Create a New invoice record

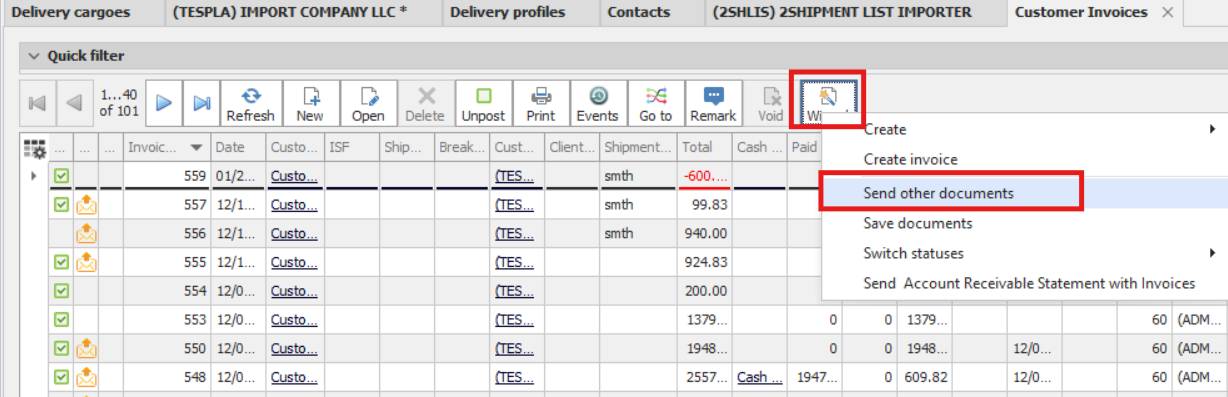coord(310,103)
